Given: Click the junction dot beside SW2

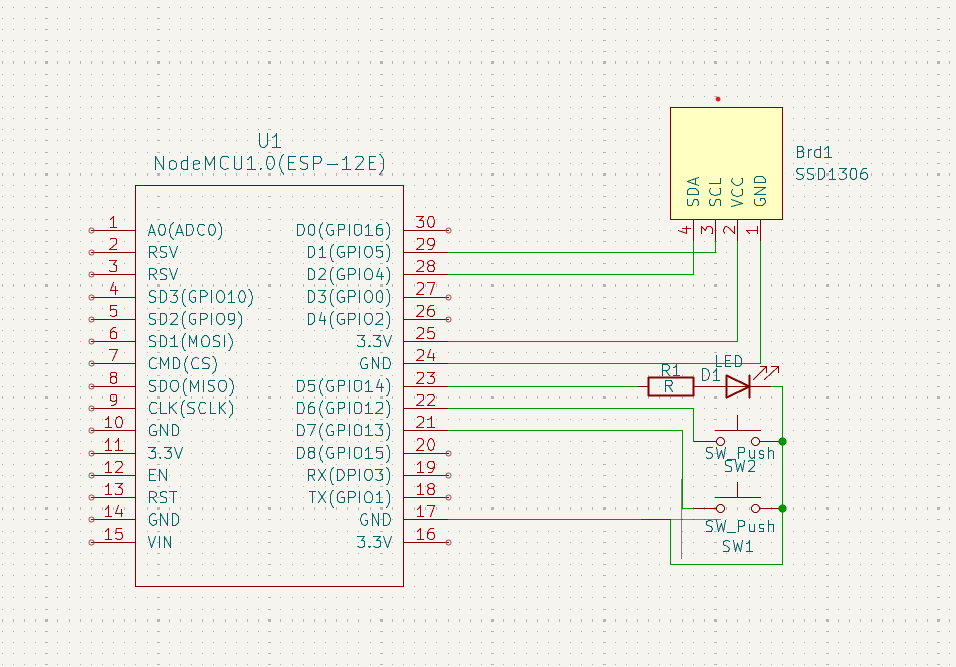Looking at the screenshot, I should point(782,441).
